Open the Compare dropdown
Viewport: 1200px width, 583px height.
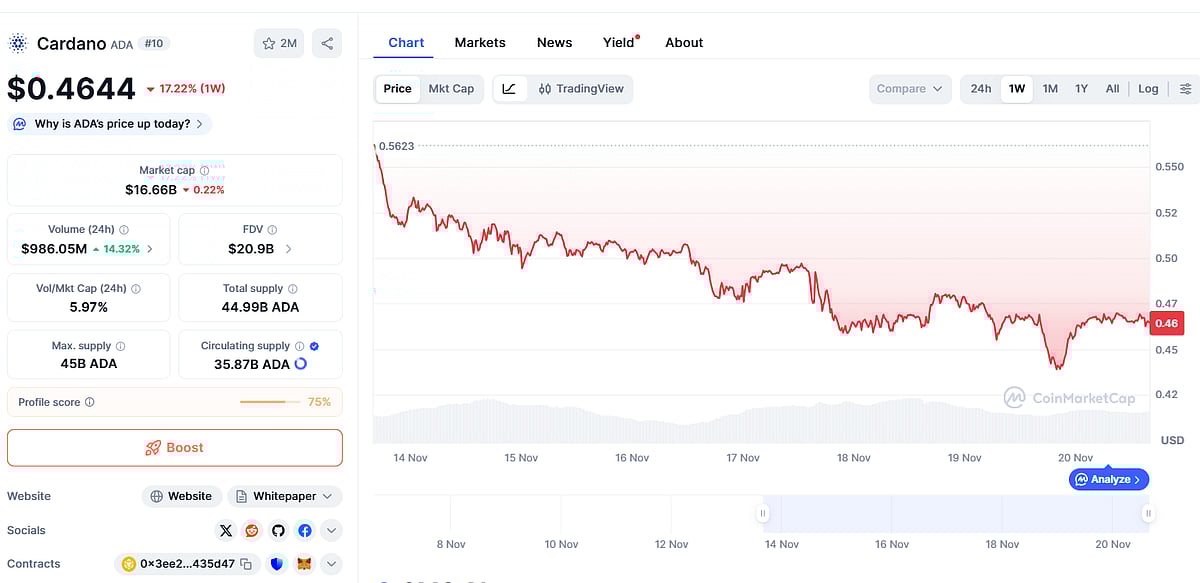(909, 89)
